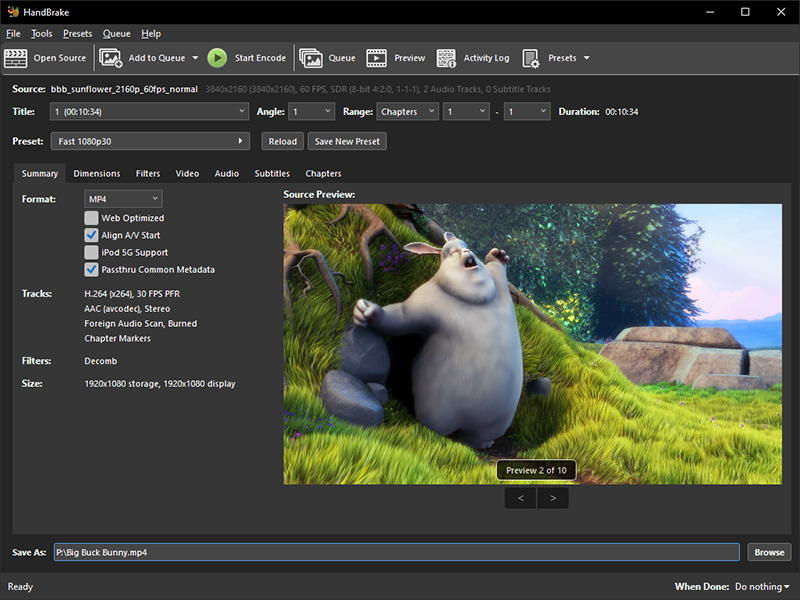The height and width of the screenshot is (600, 800).
Task: Open the When Done dropdown
Action: click(x=762, y=587)
